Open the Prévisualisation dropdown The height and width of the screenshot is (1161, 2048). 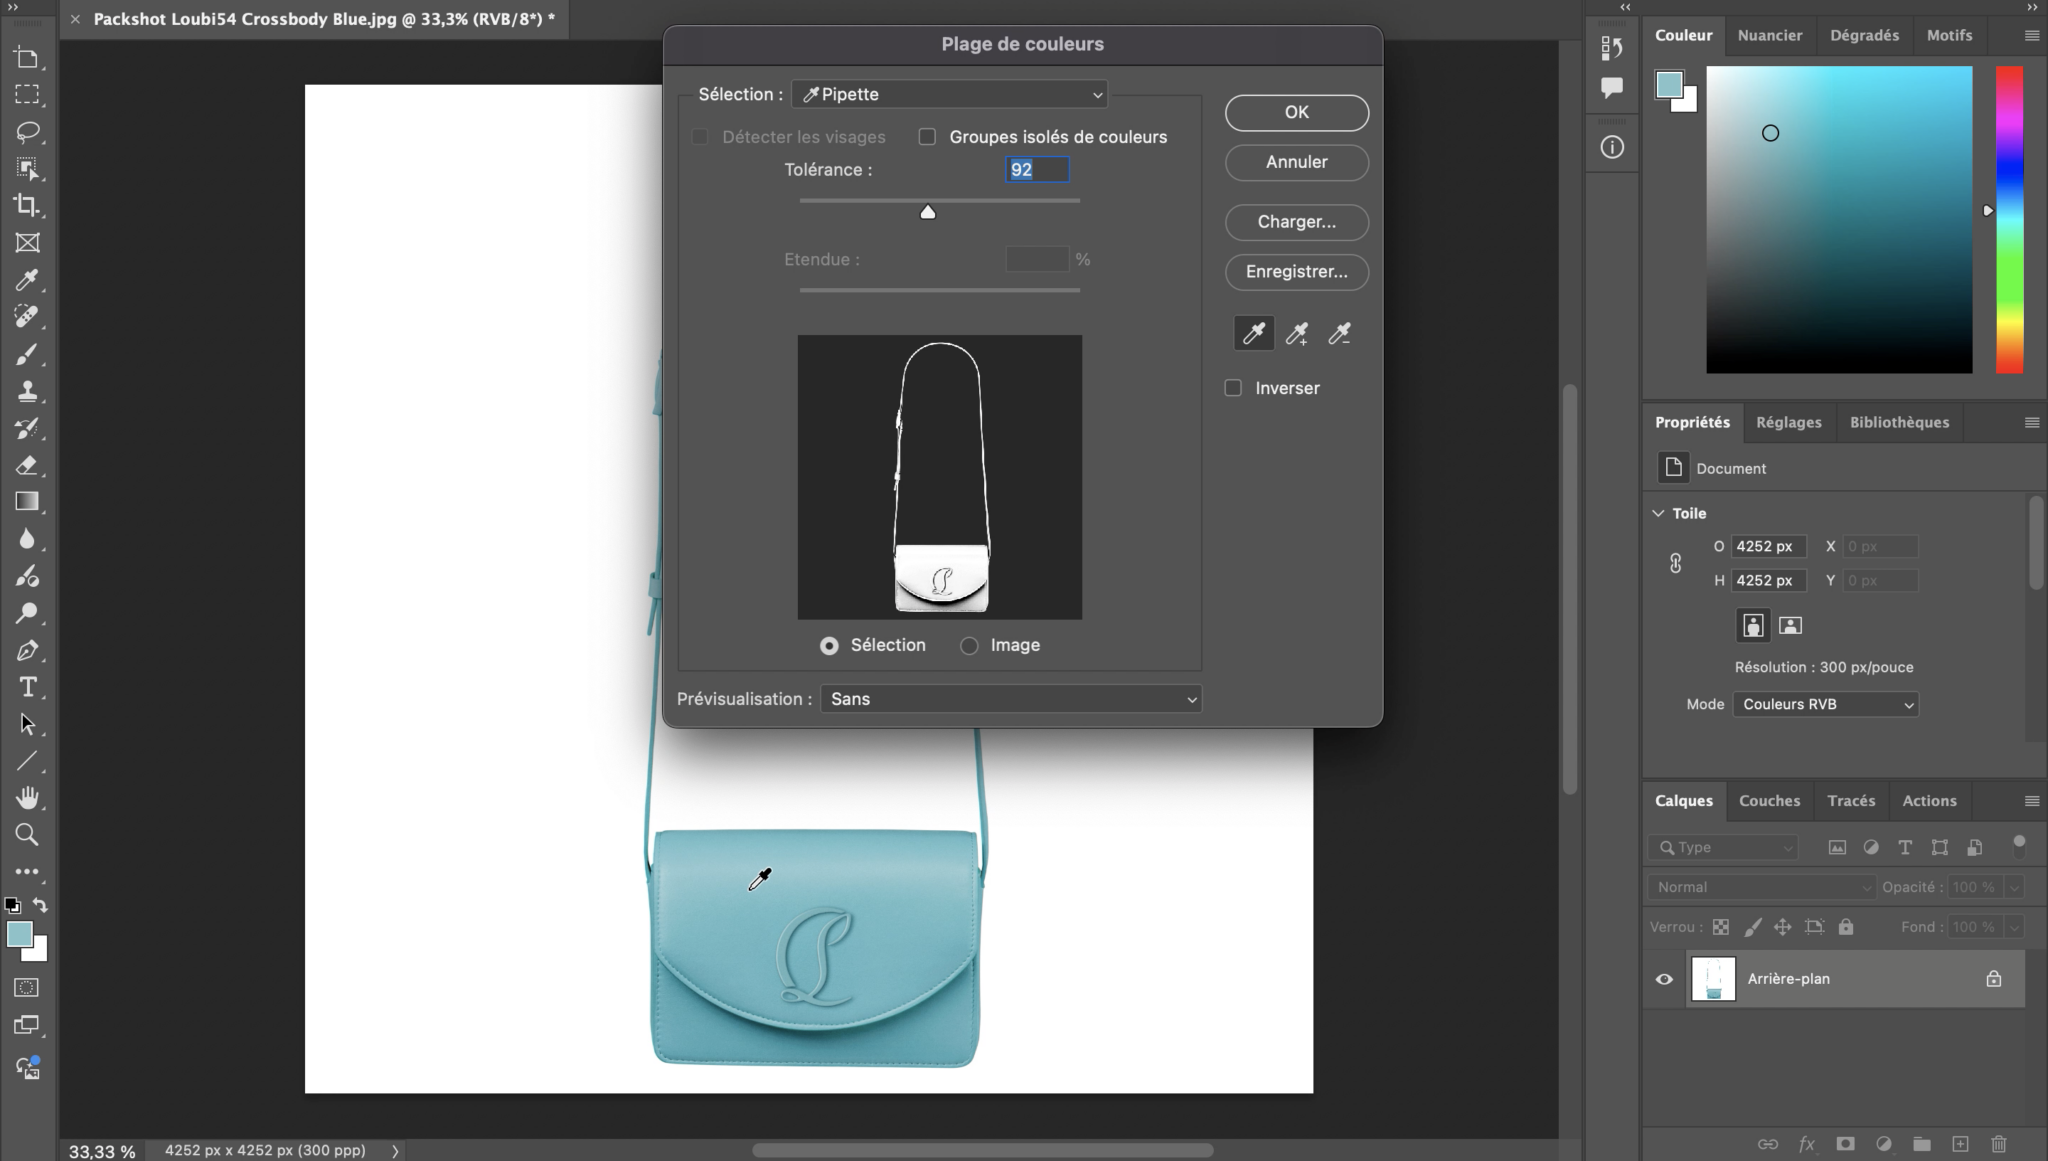coord(1011,699)
